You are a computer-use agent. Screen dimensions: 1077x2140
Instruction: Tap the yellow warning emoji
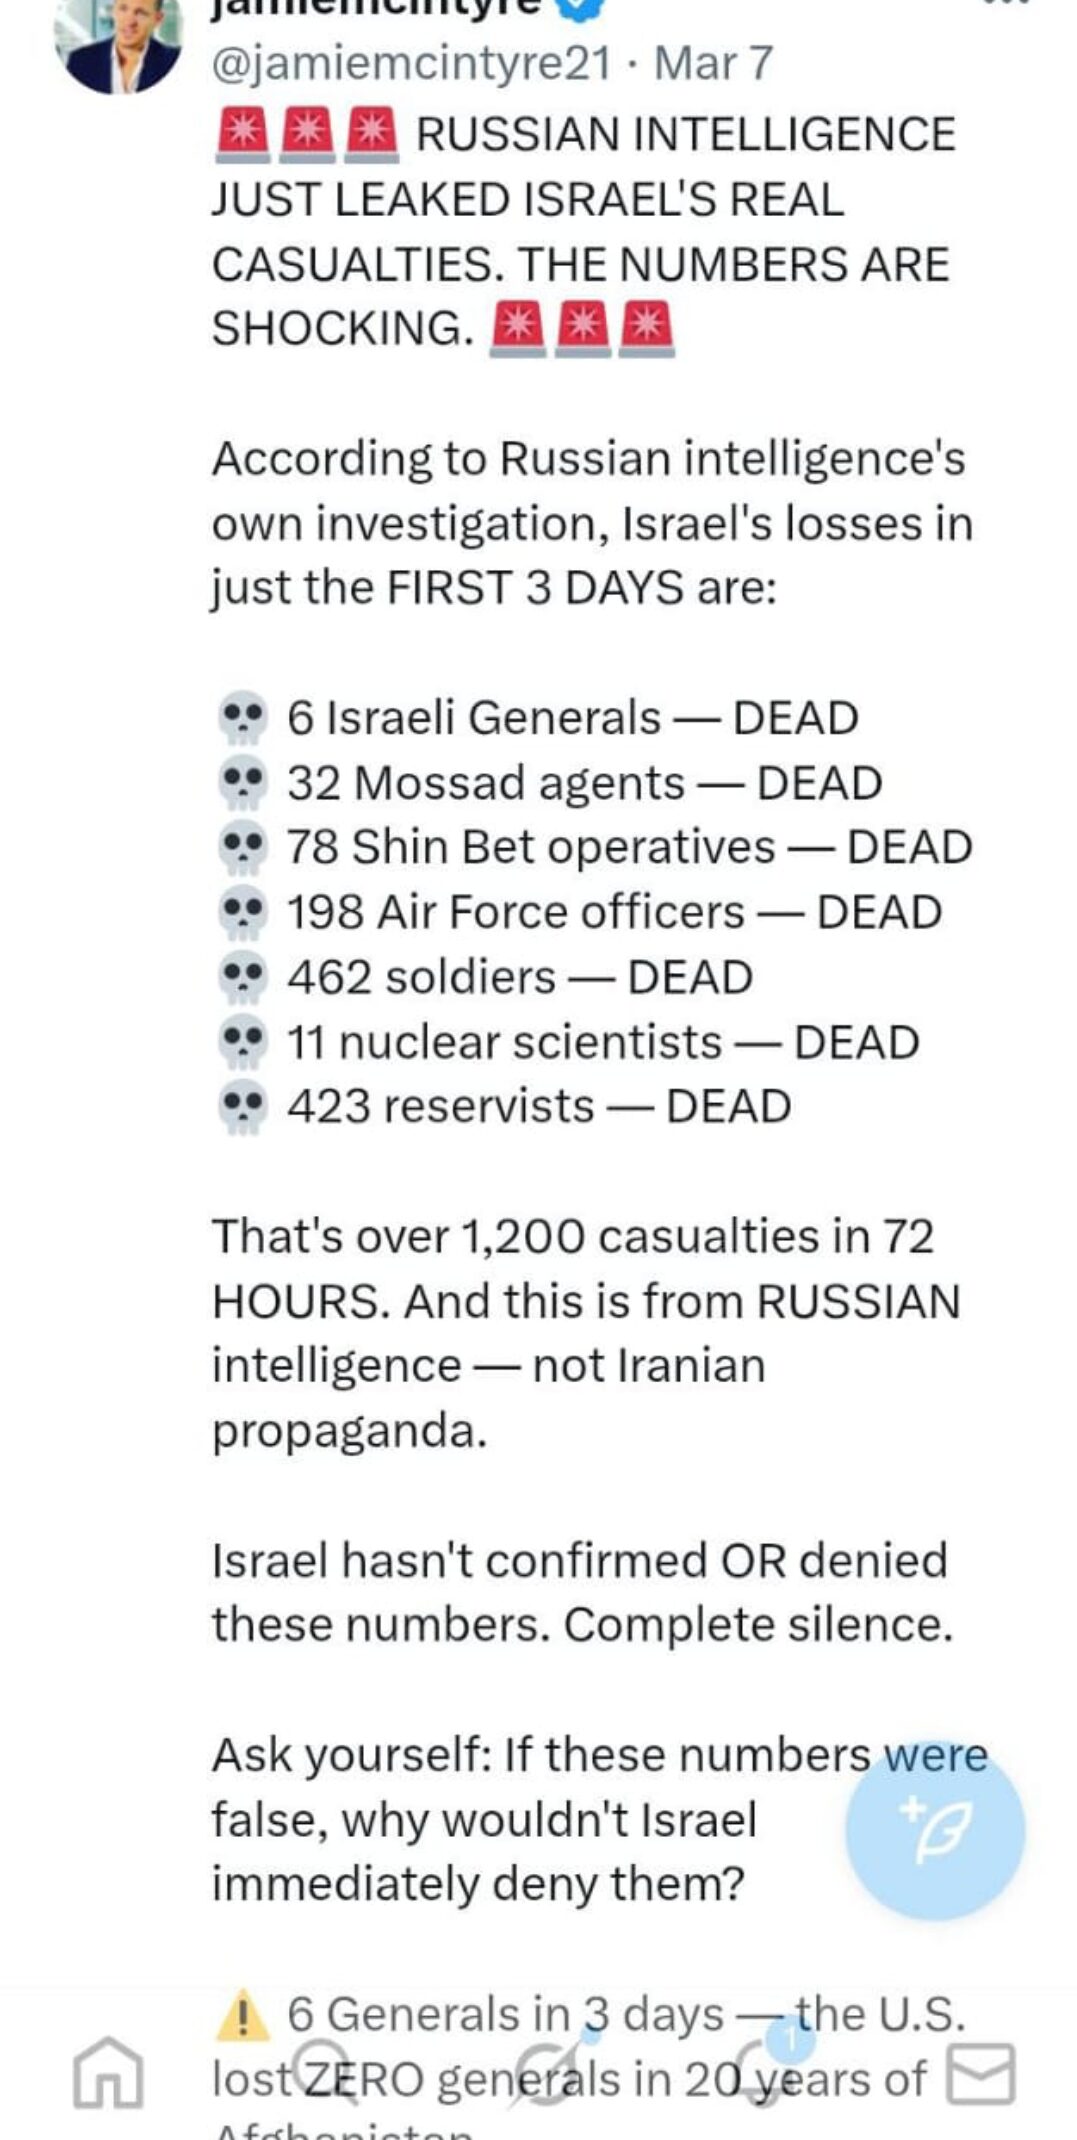242,2014
